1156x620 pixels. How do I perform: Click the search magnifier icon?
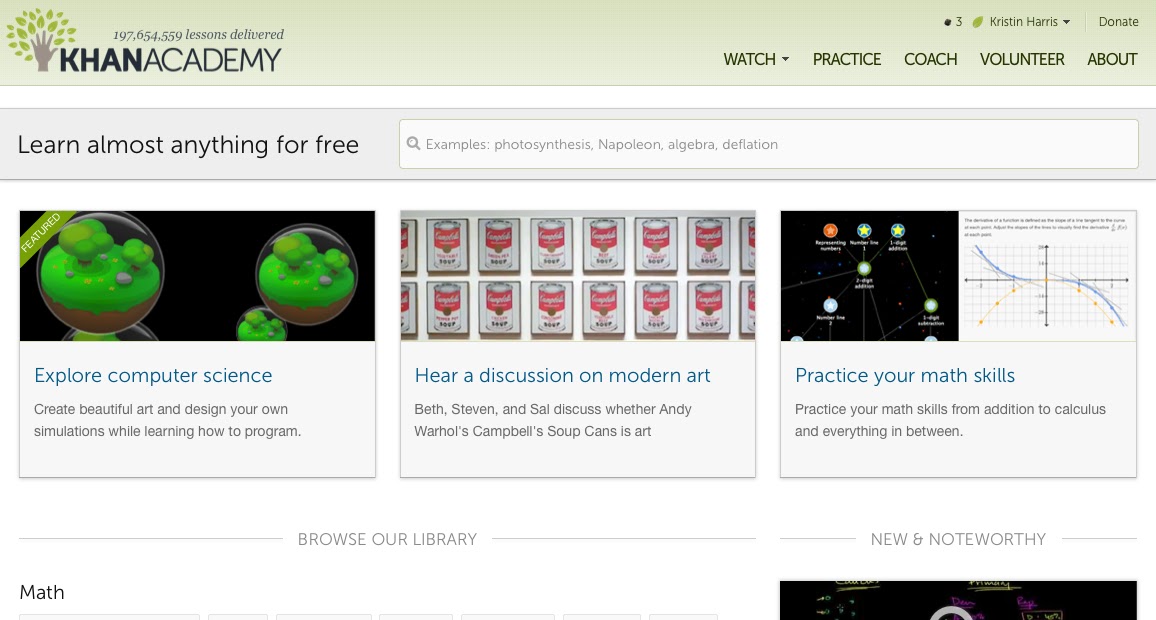(x=414, y=144)
